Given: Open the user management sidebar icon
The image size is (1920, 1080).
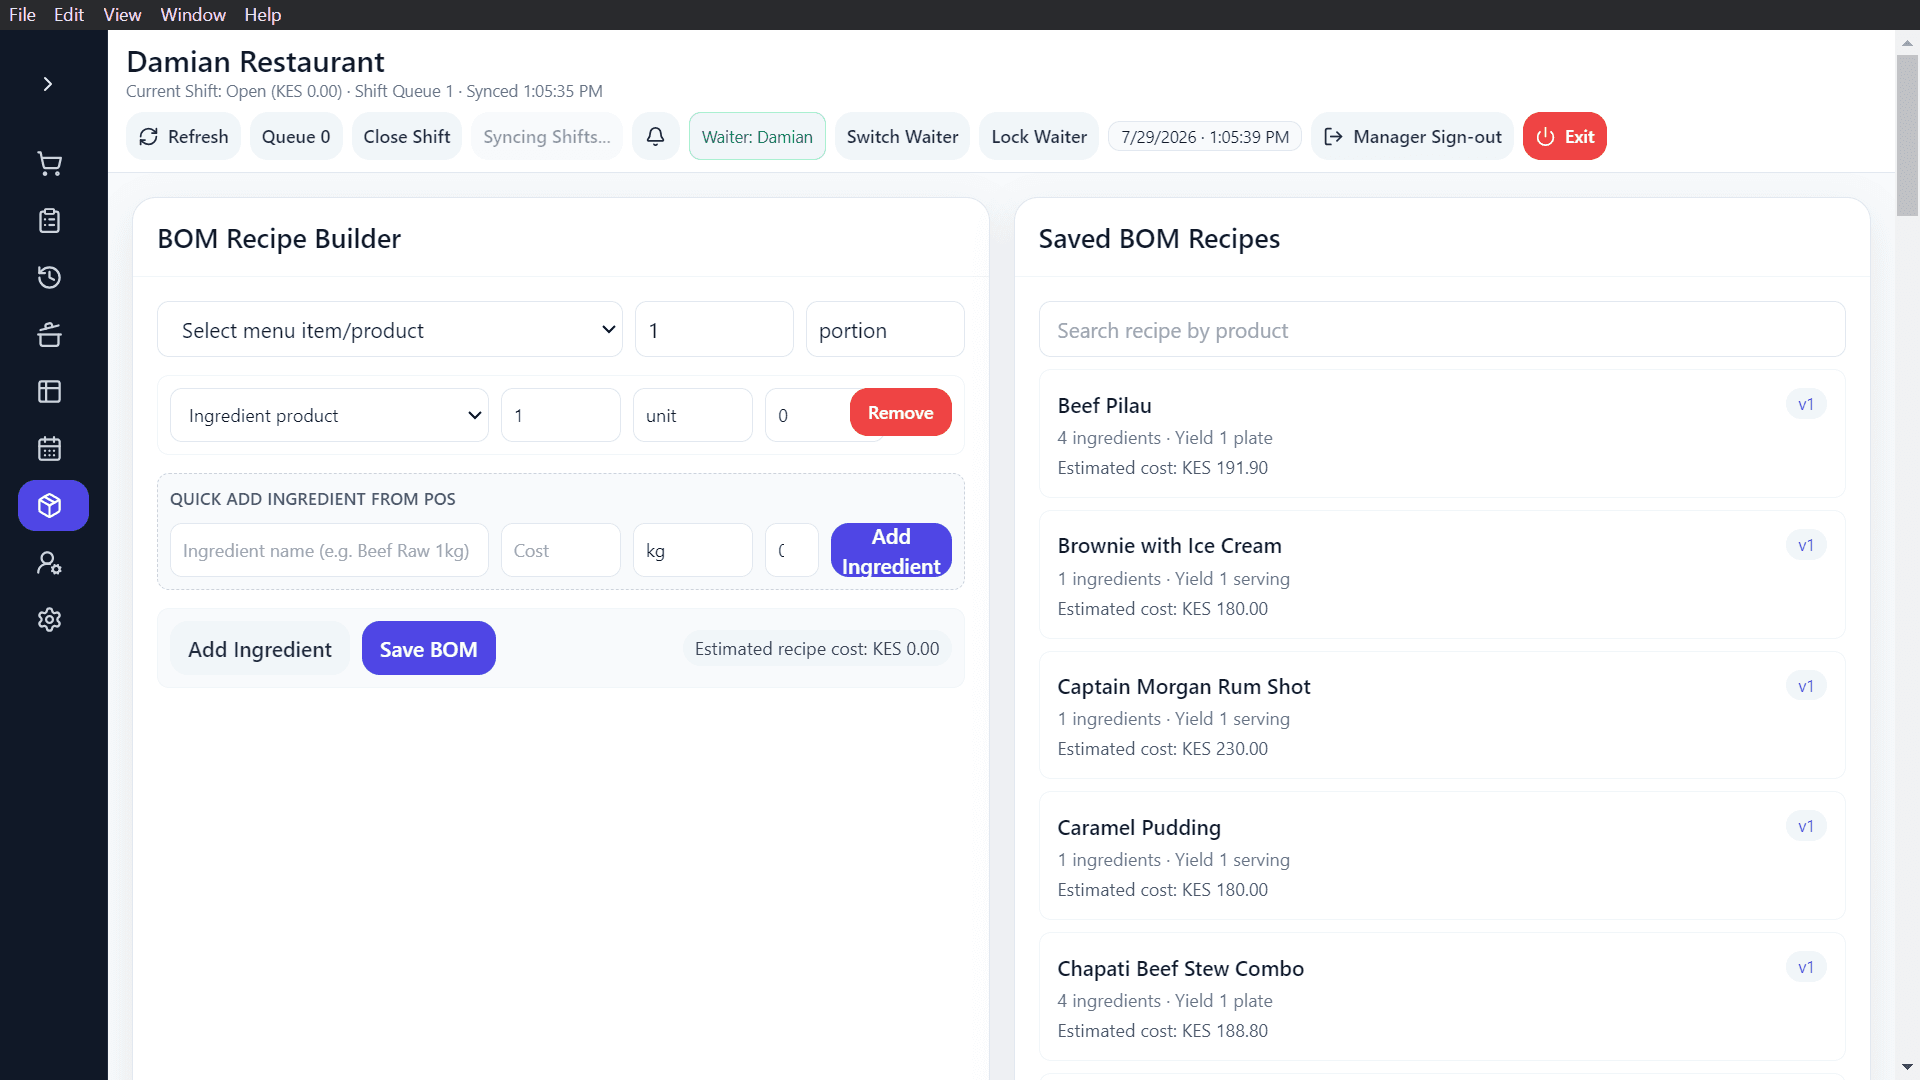Looking at the screenshot, I should click(50, 563).
